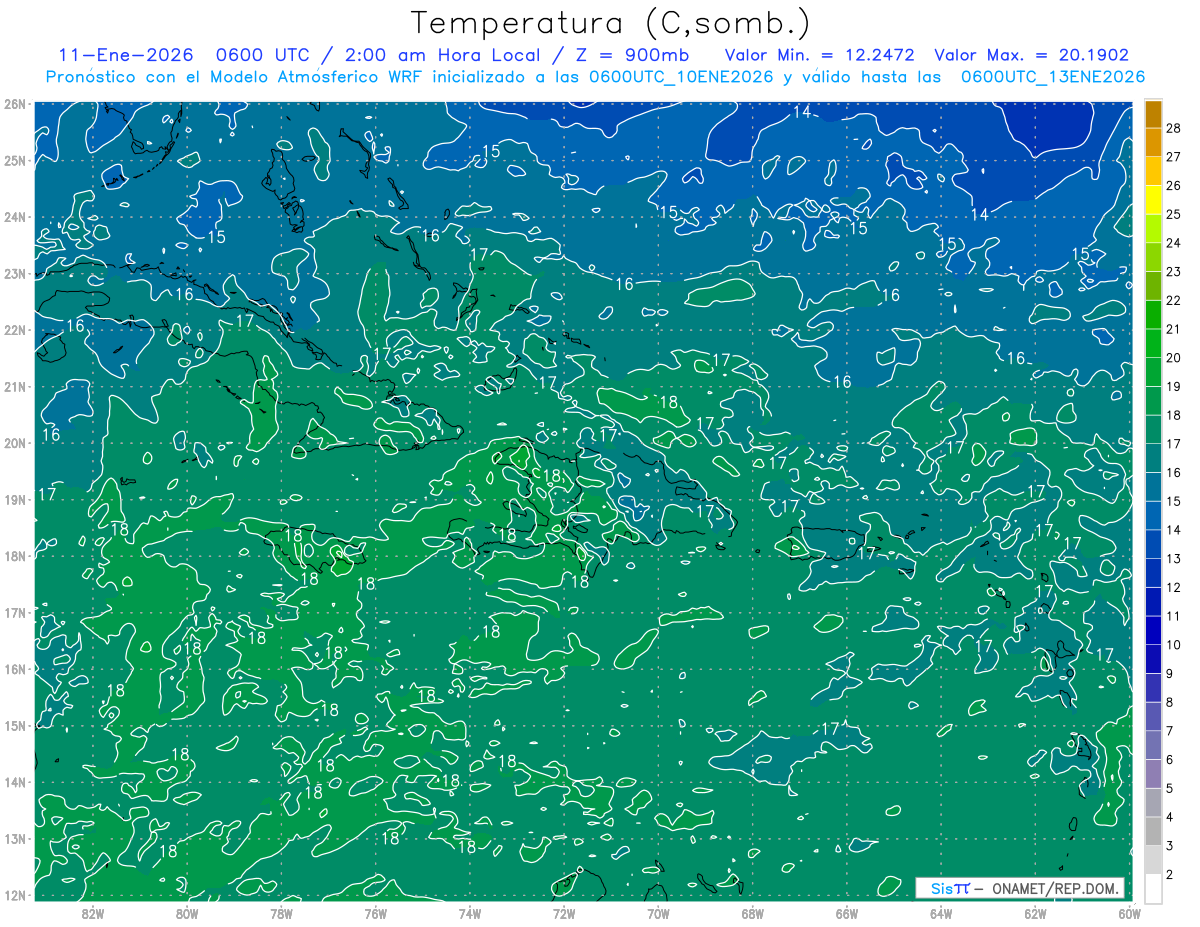Select the "Valor Max. = 20.1902" readout
Image resolution: width=1200 pixels, height=927 pixels.
tap(1032, 56)
